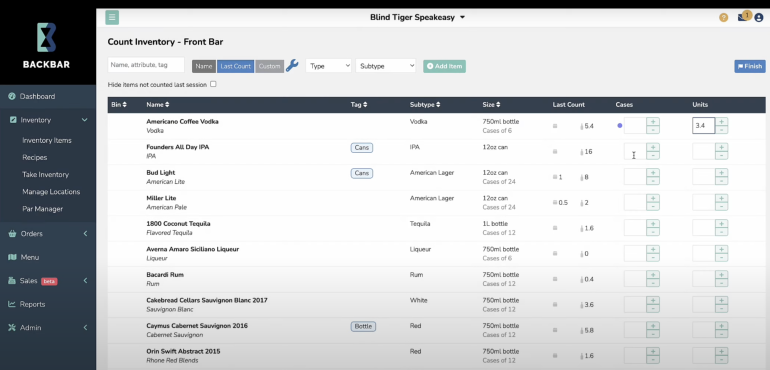Click the Miller Lite item name
The image size is (770, 370).
pos(161,198)
